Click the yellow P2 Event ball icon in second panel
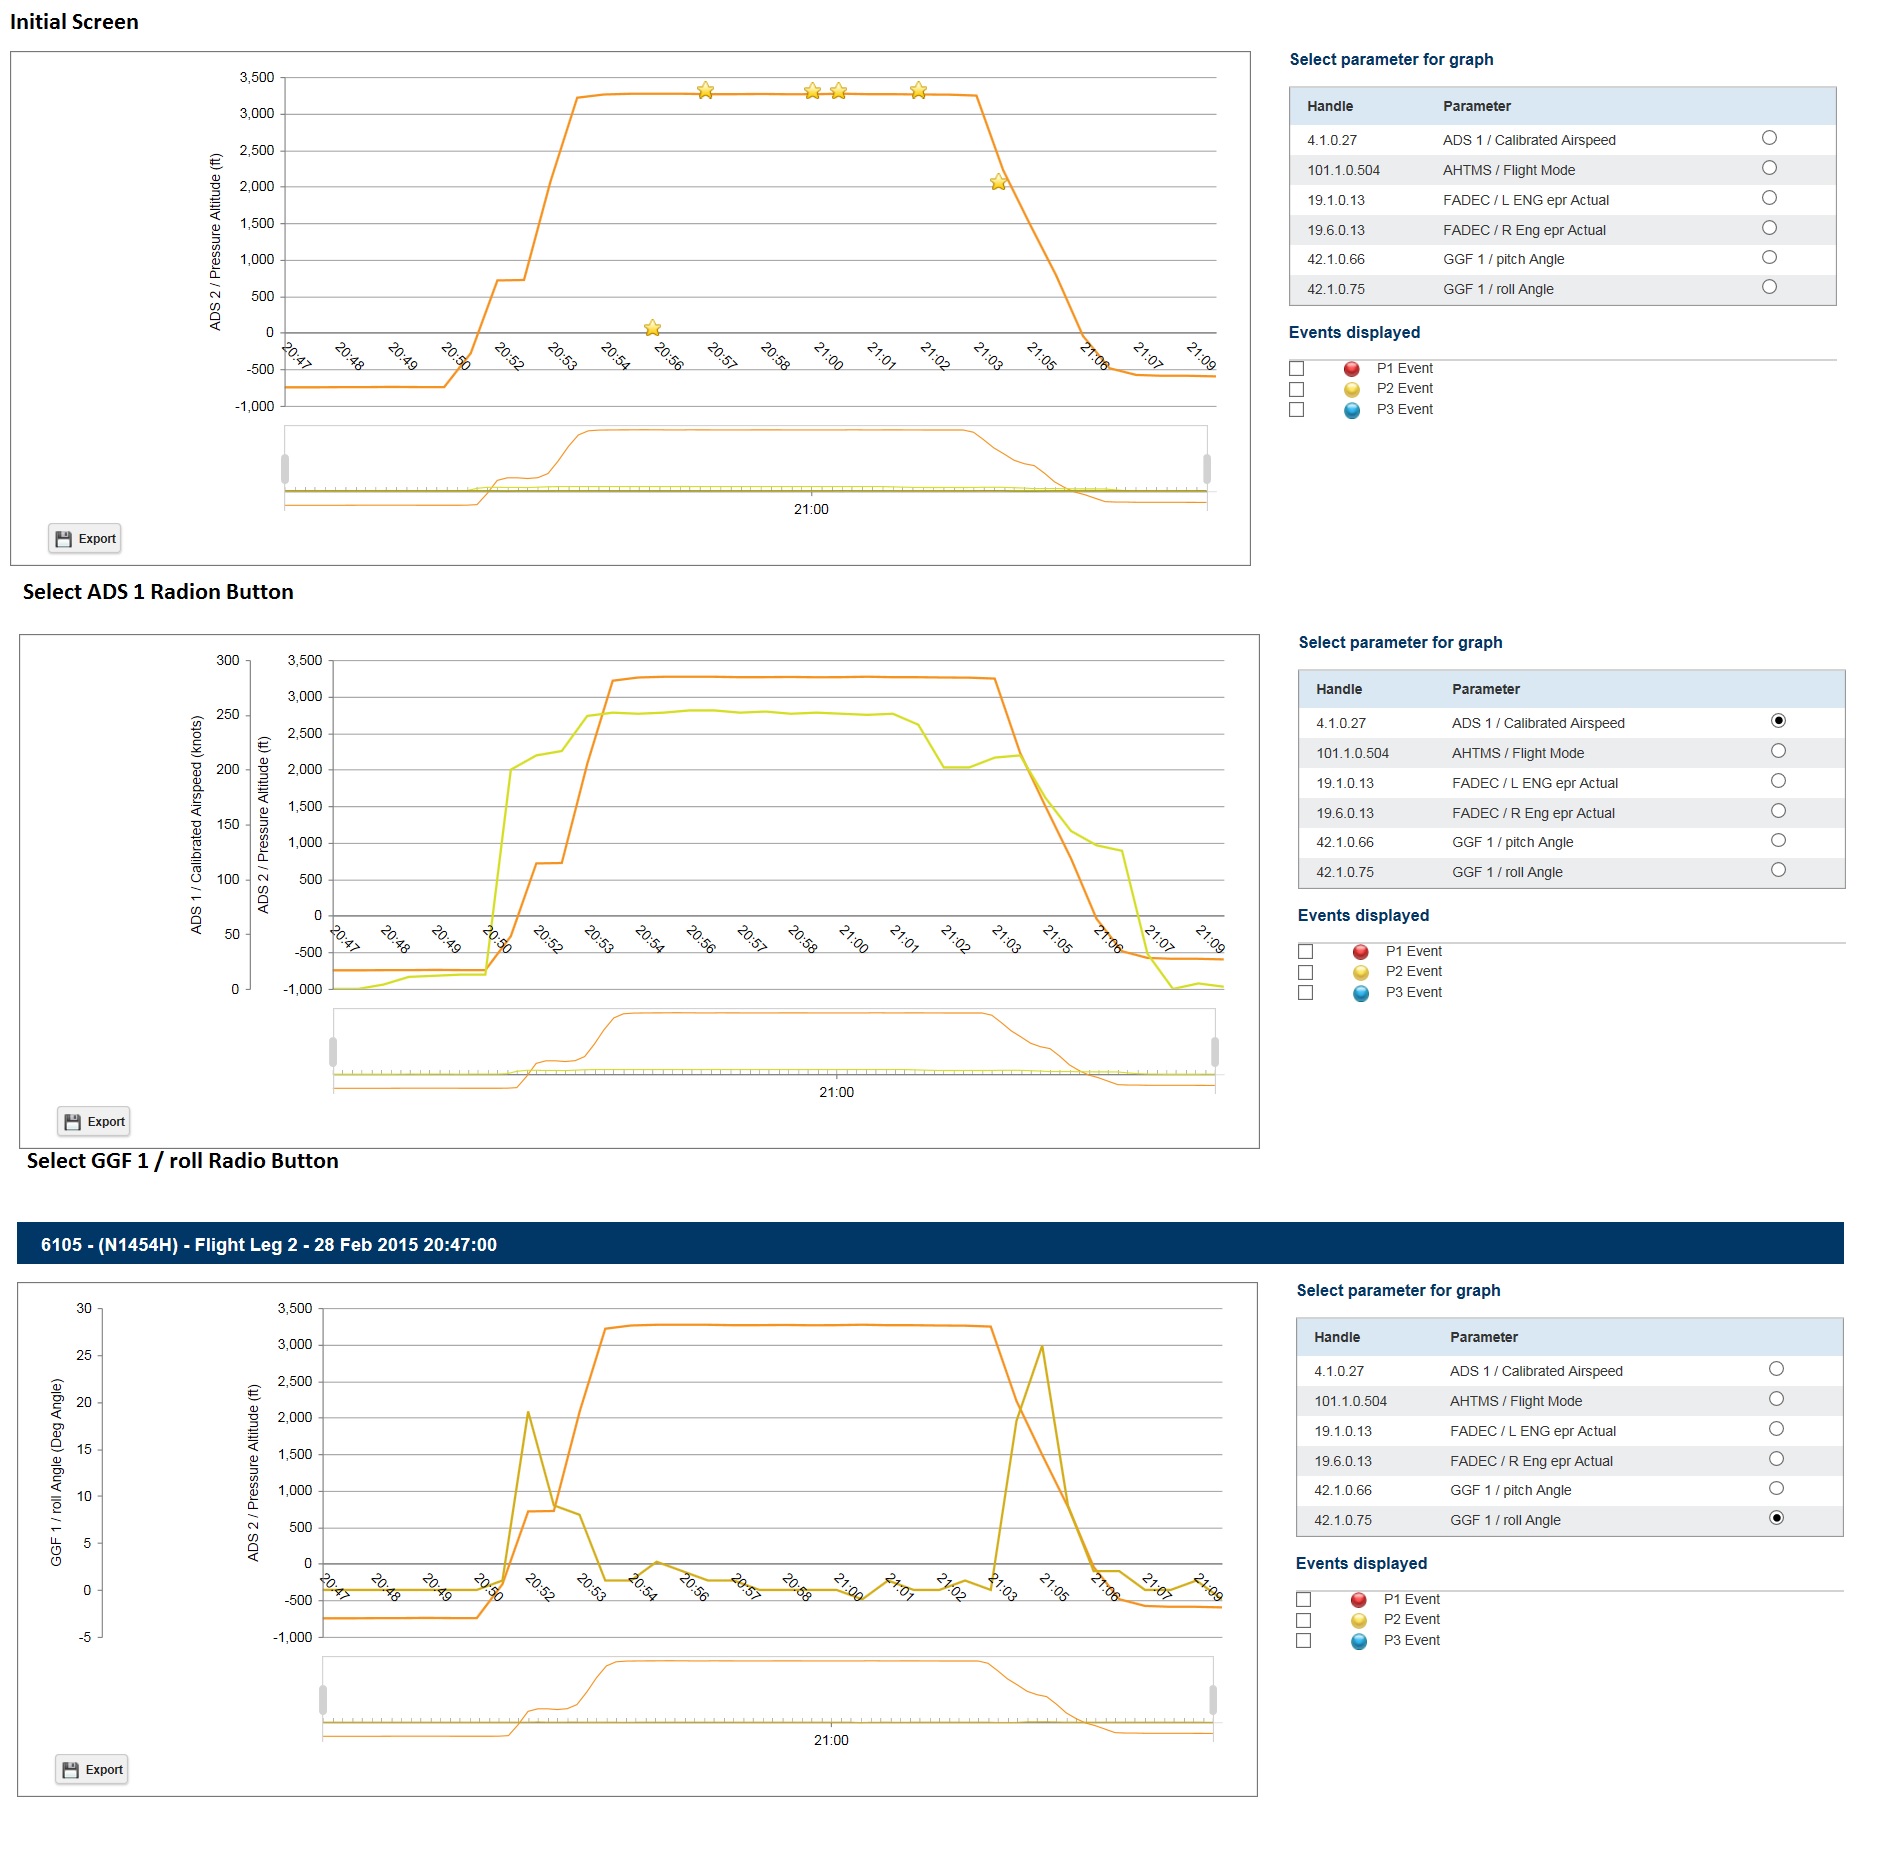Screen dimensions: 1886x1862 coord(1361,972)
